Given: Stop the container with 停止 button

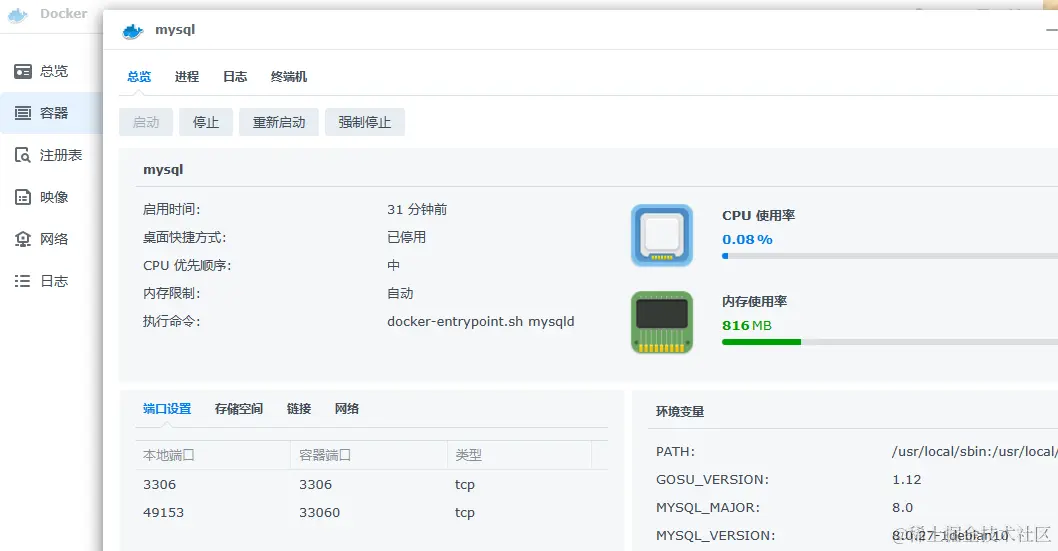Looking at the screenshot, I should point(206,122).
